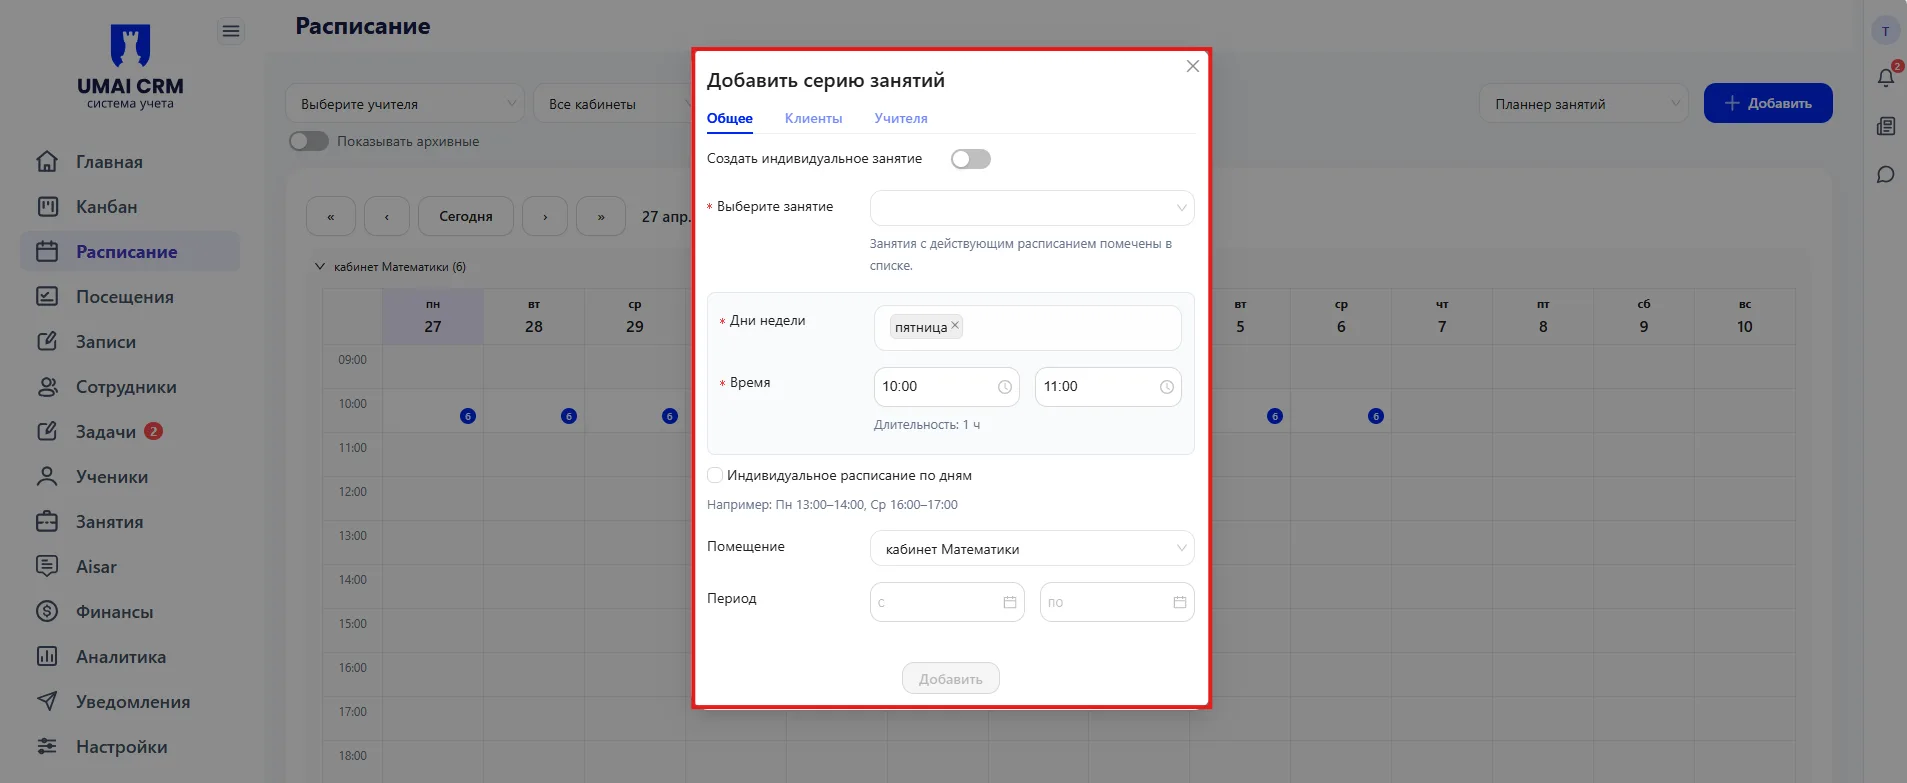Open the chat bubble icon in the right rail
Viewport: 1907px width, 783px height.
[1886, 175]
